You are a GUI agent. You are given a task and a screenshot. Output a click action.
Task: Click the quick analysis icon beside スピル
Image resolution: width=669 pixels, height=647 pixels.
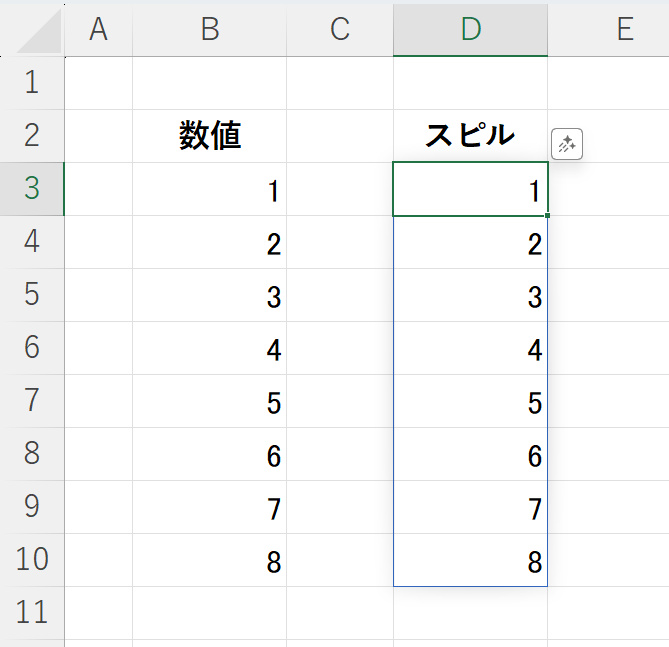[567, 144]
